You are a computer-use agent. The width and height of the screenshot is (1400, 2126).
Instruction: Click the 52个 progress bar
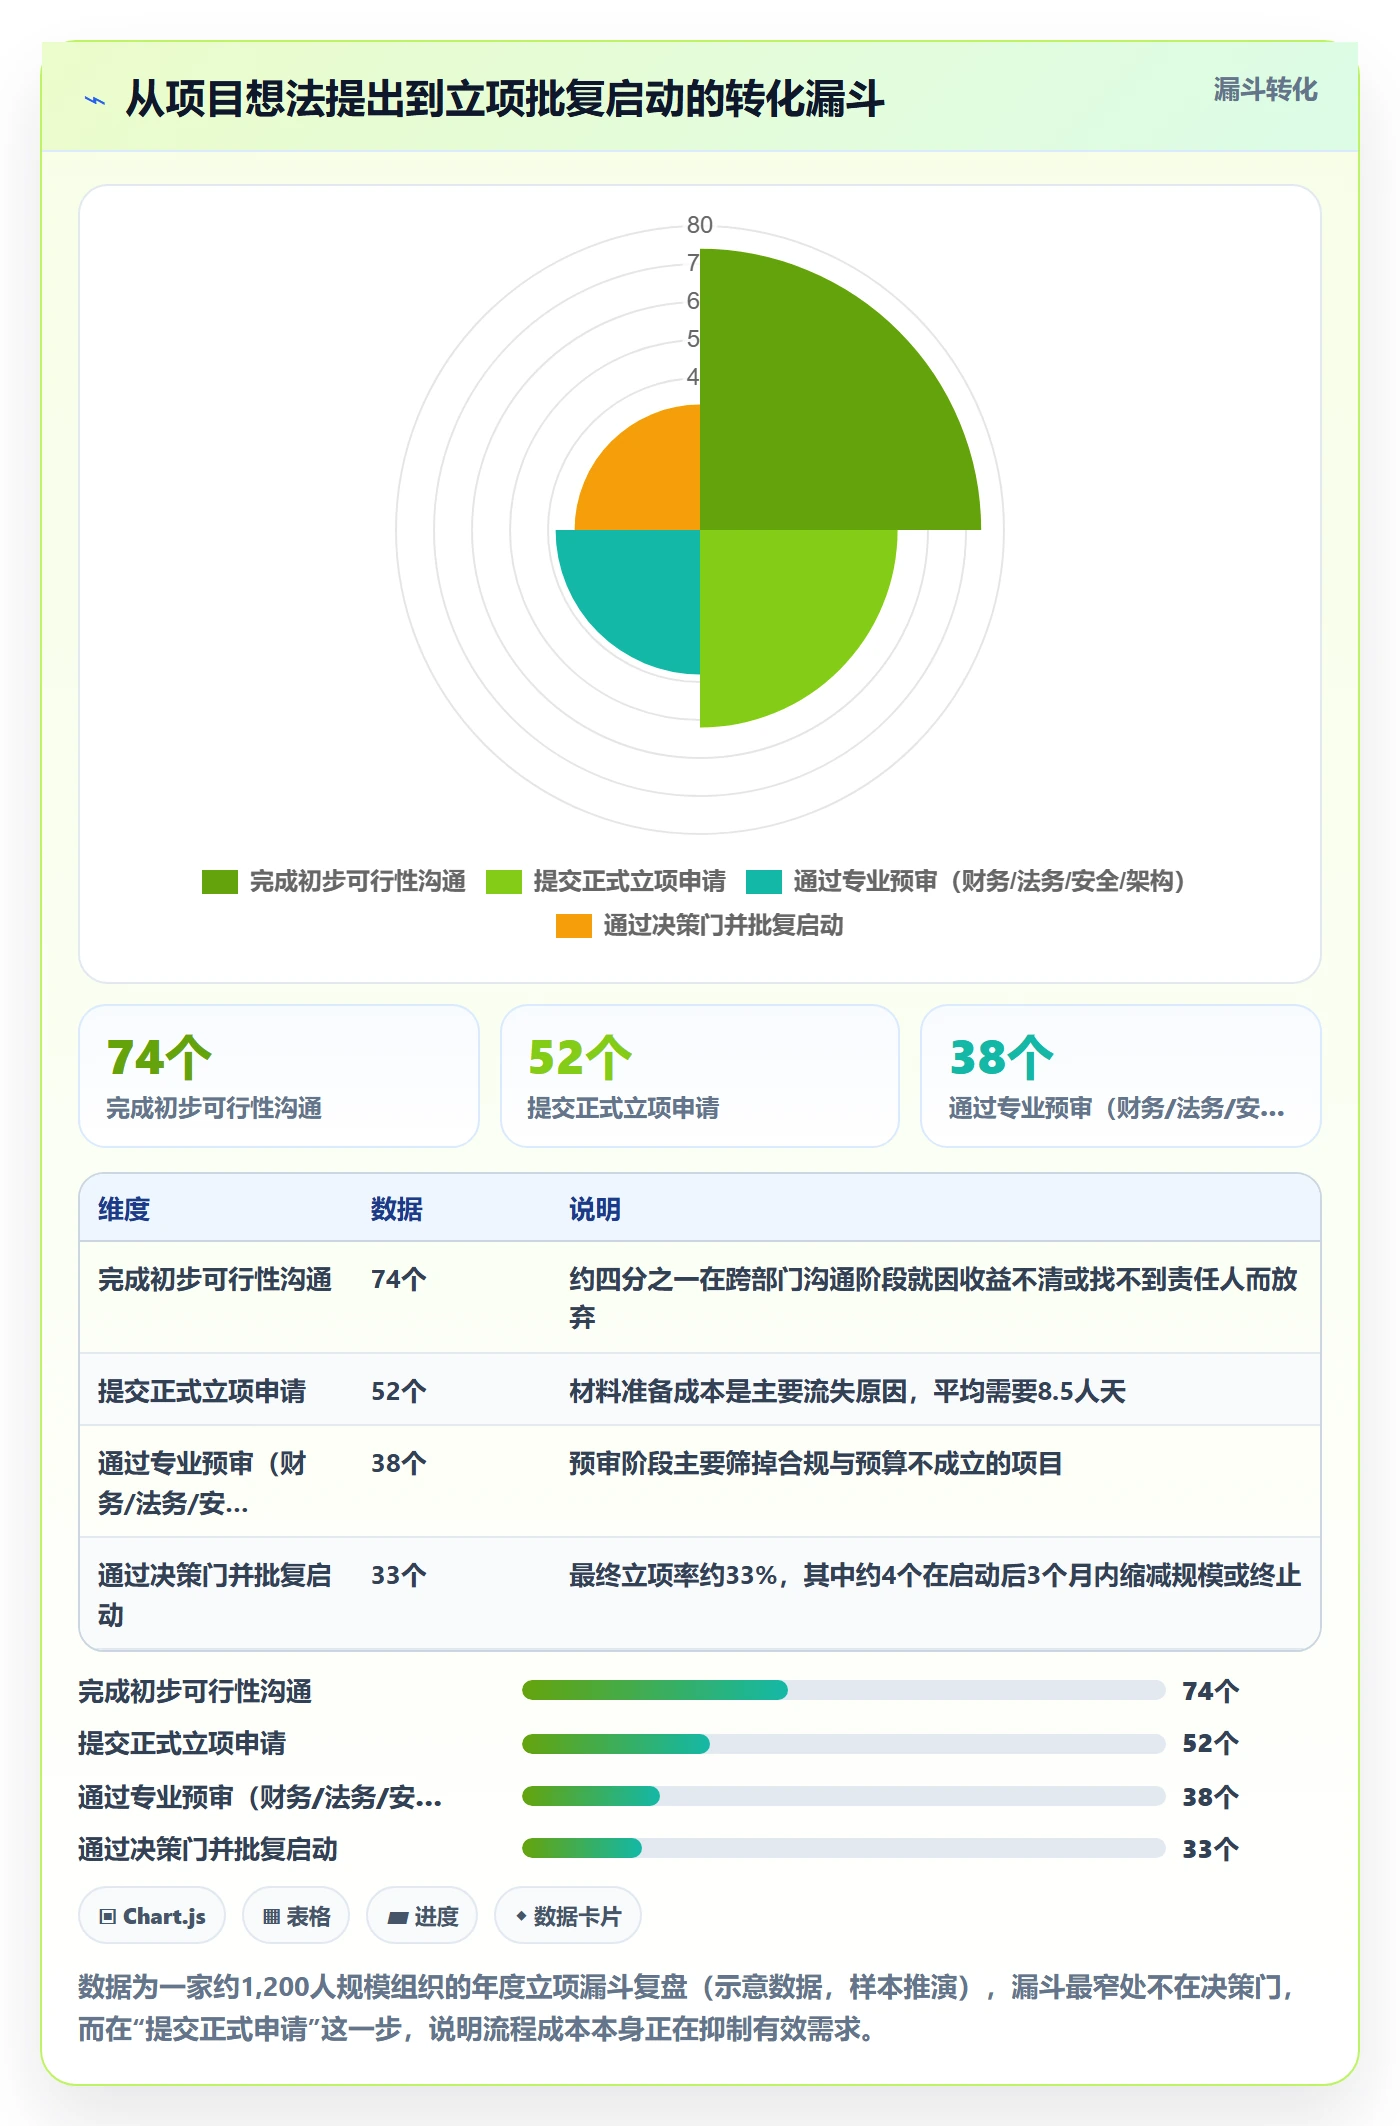843,1743
